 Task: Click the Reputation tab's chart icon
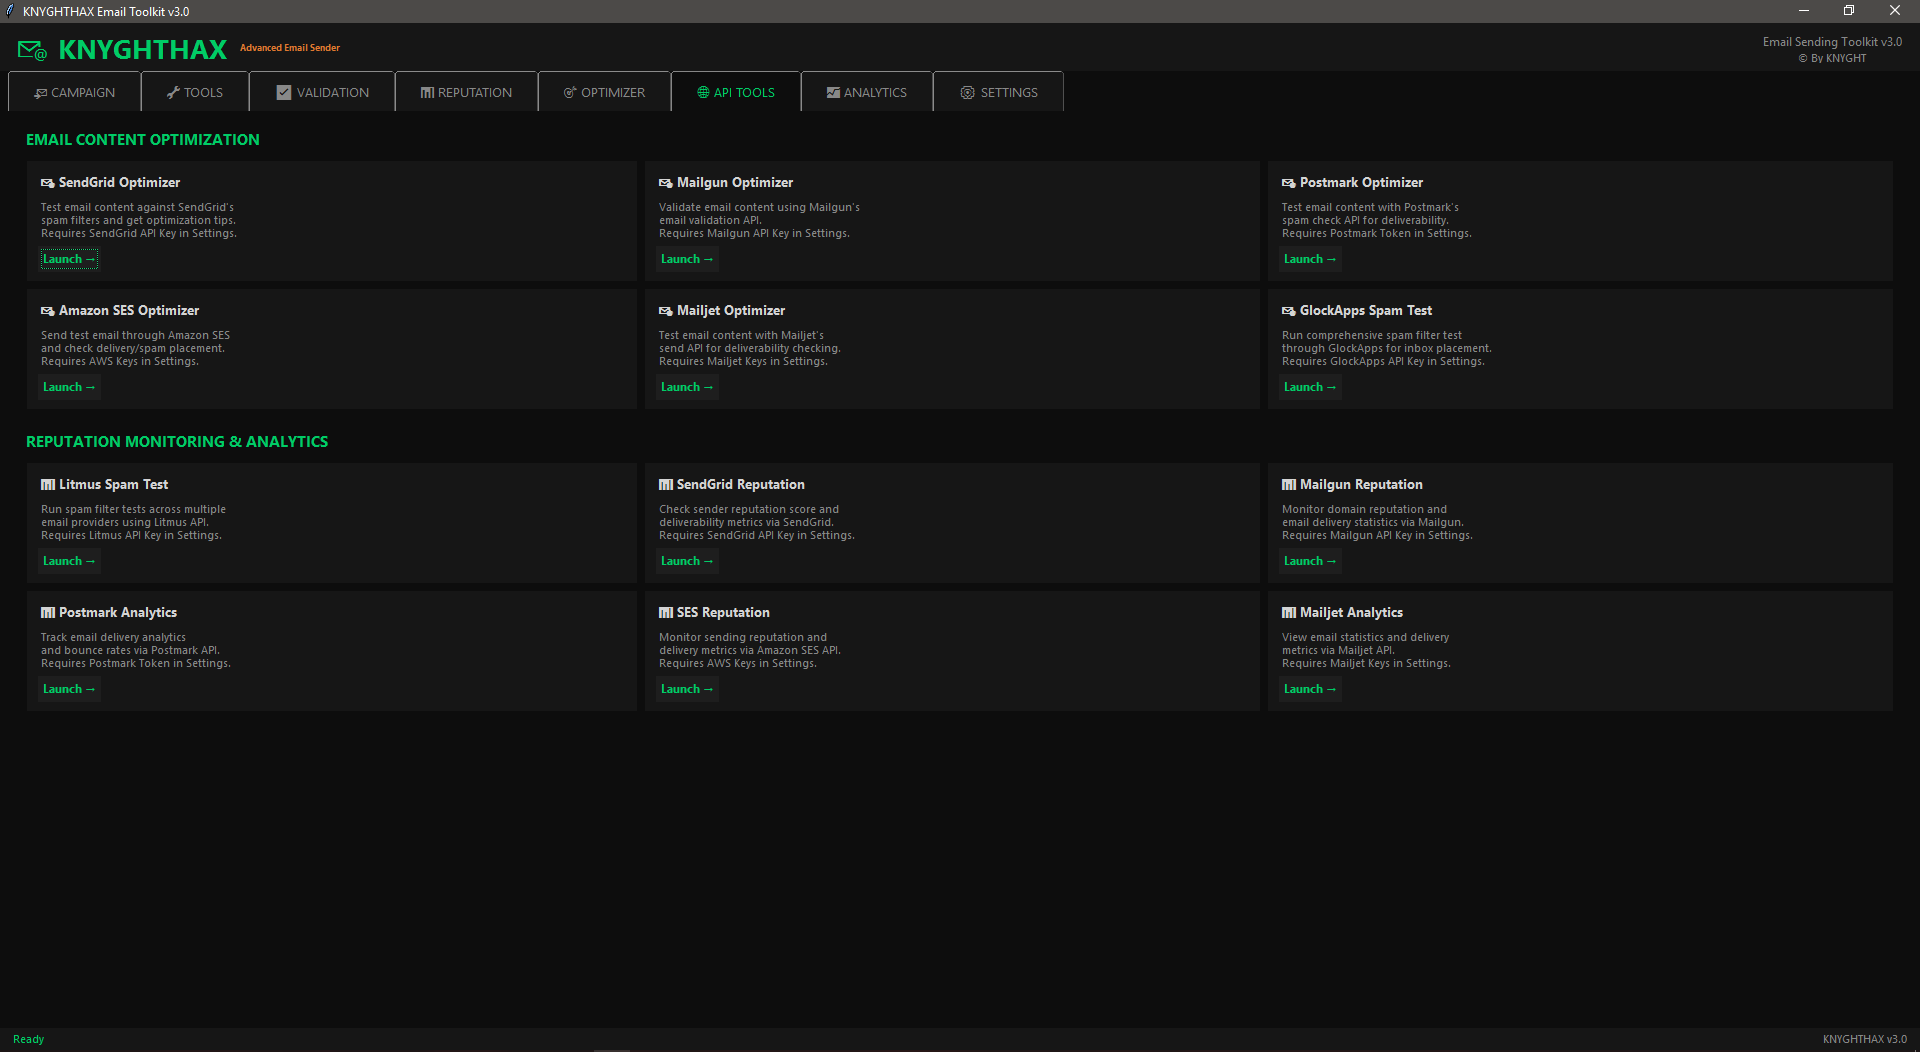427,93
